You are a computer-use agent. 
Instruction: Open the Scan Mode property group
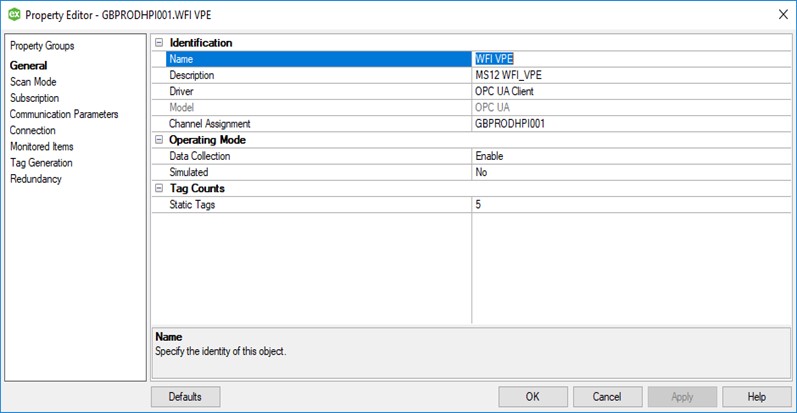click(33, 82)
